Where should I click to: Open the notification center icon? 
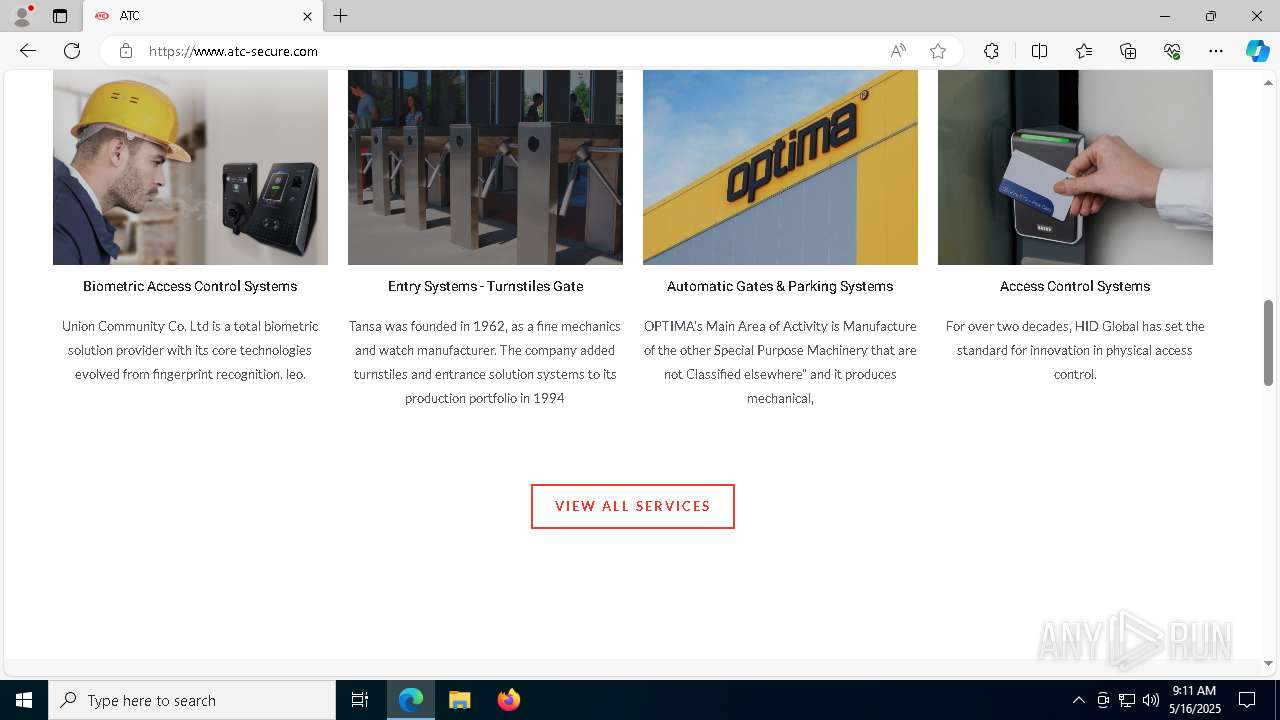[1247, 700]
